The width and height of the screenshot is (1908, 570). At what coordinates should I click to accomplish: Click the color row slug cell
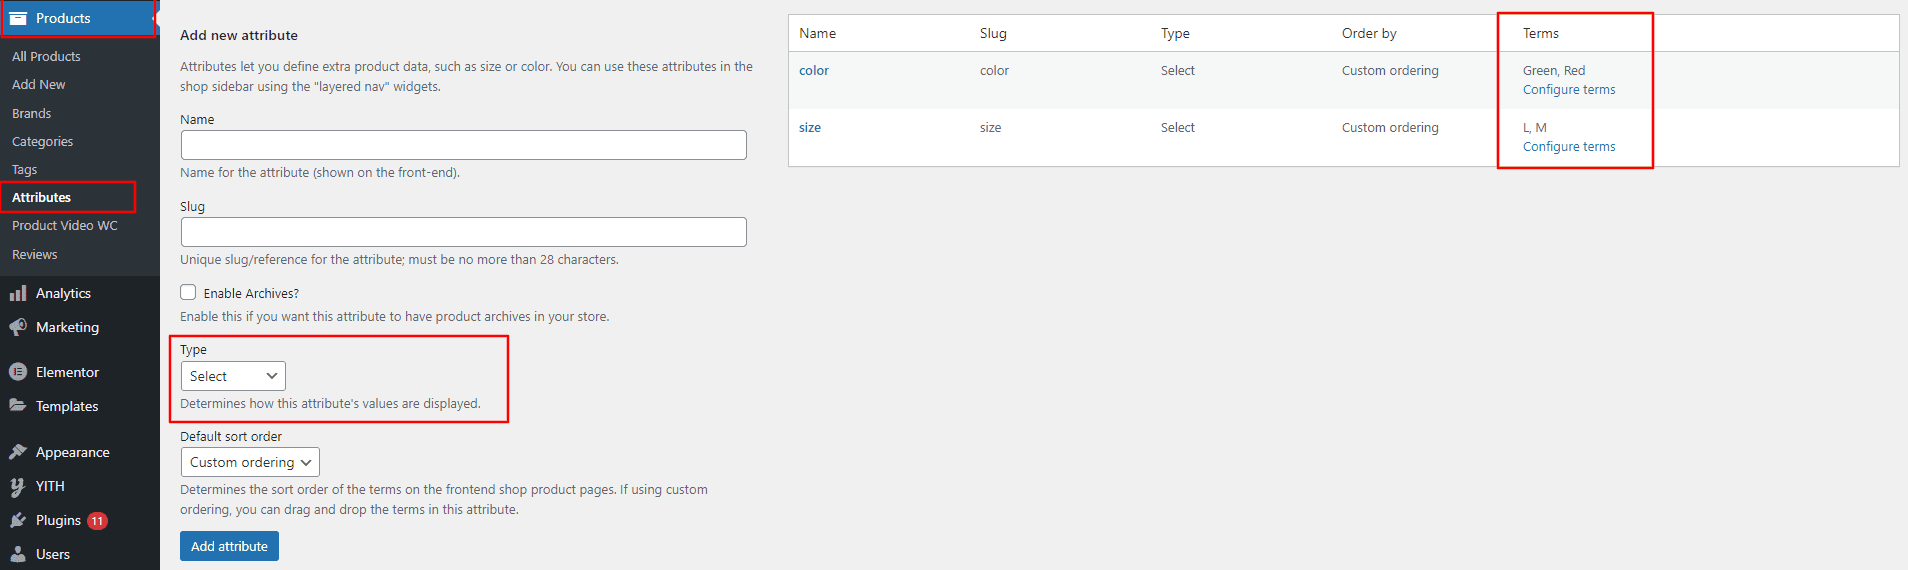click(x=994, y=71)
